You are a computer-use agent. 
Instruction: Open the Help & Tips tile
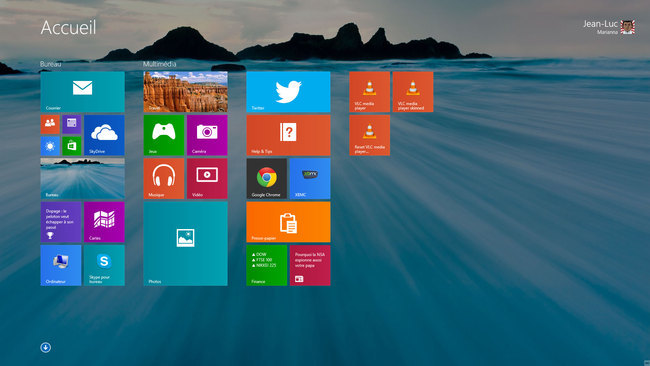(288, 135)
